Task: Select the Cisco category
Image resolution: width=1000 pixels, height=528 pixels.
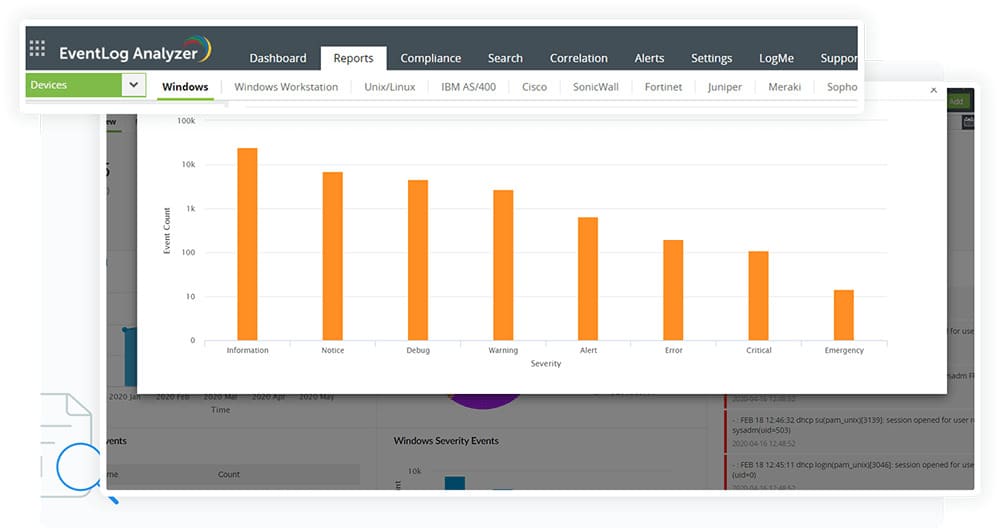Action: click(x=534, y=87)
